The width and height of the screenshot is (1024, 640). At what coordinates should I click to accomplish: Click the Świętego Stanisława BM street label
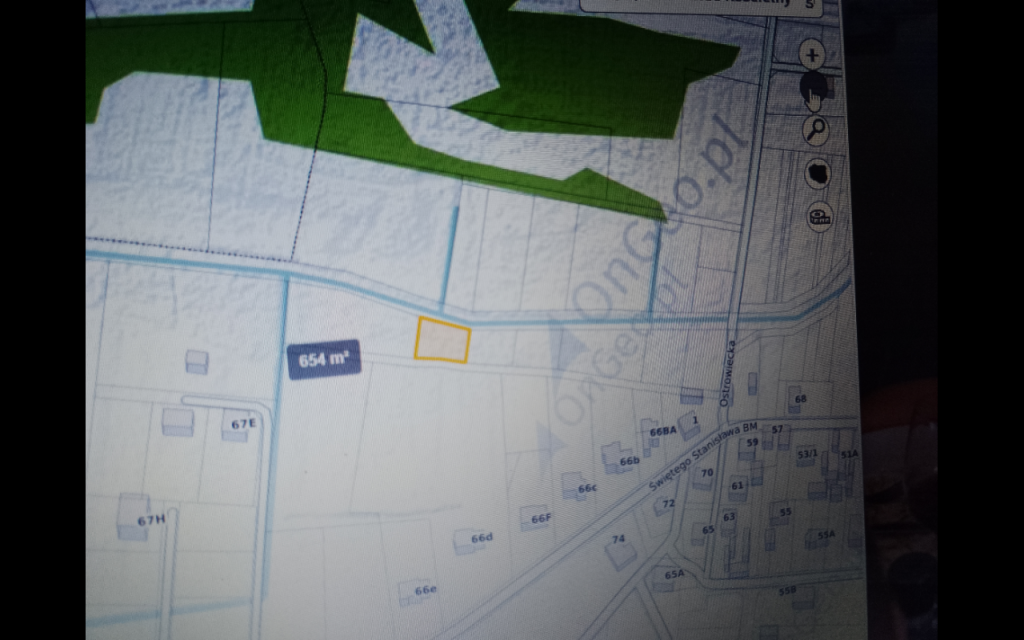pos(703,457)
